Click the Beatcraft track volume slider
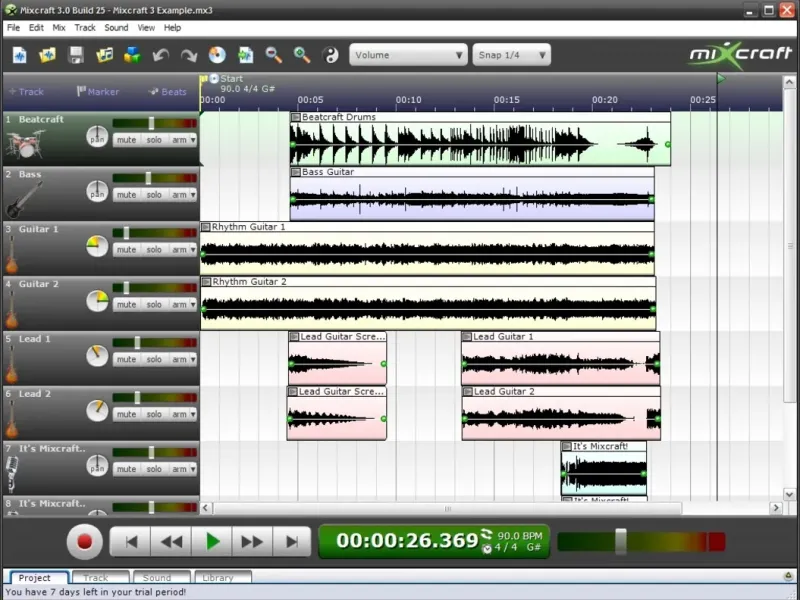800x600 pixels. [x=151, y=123]
